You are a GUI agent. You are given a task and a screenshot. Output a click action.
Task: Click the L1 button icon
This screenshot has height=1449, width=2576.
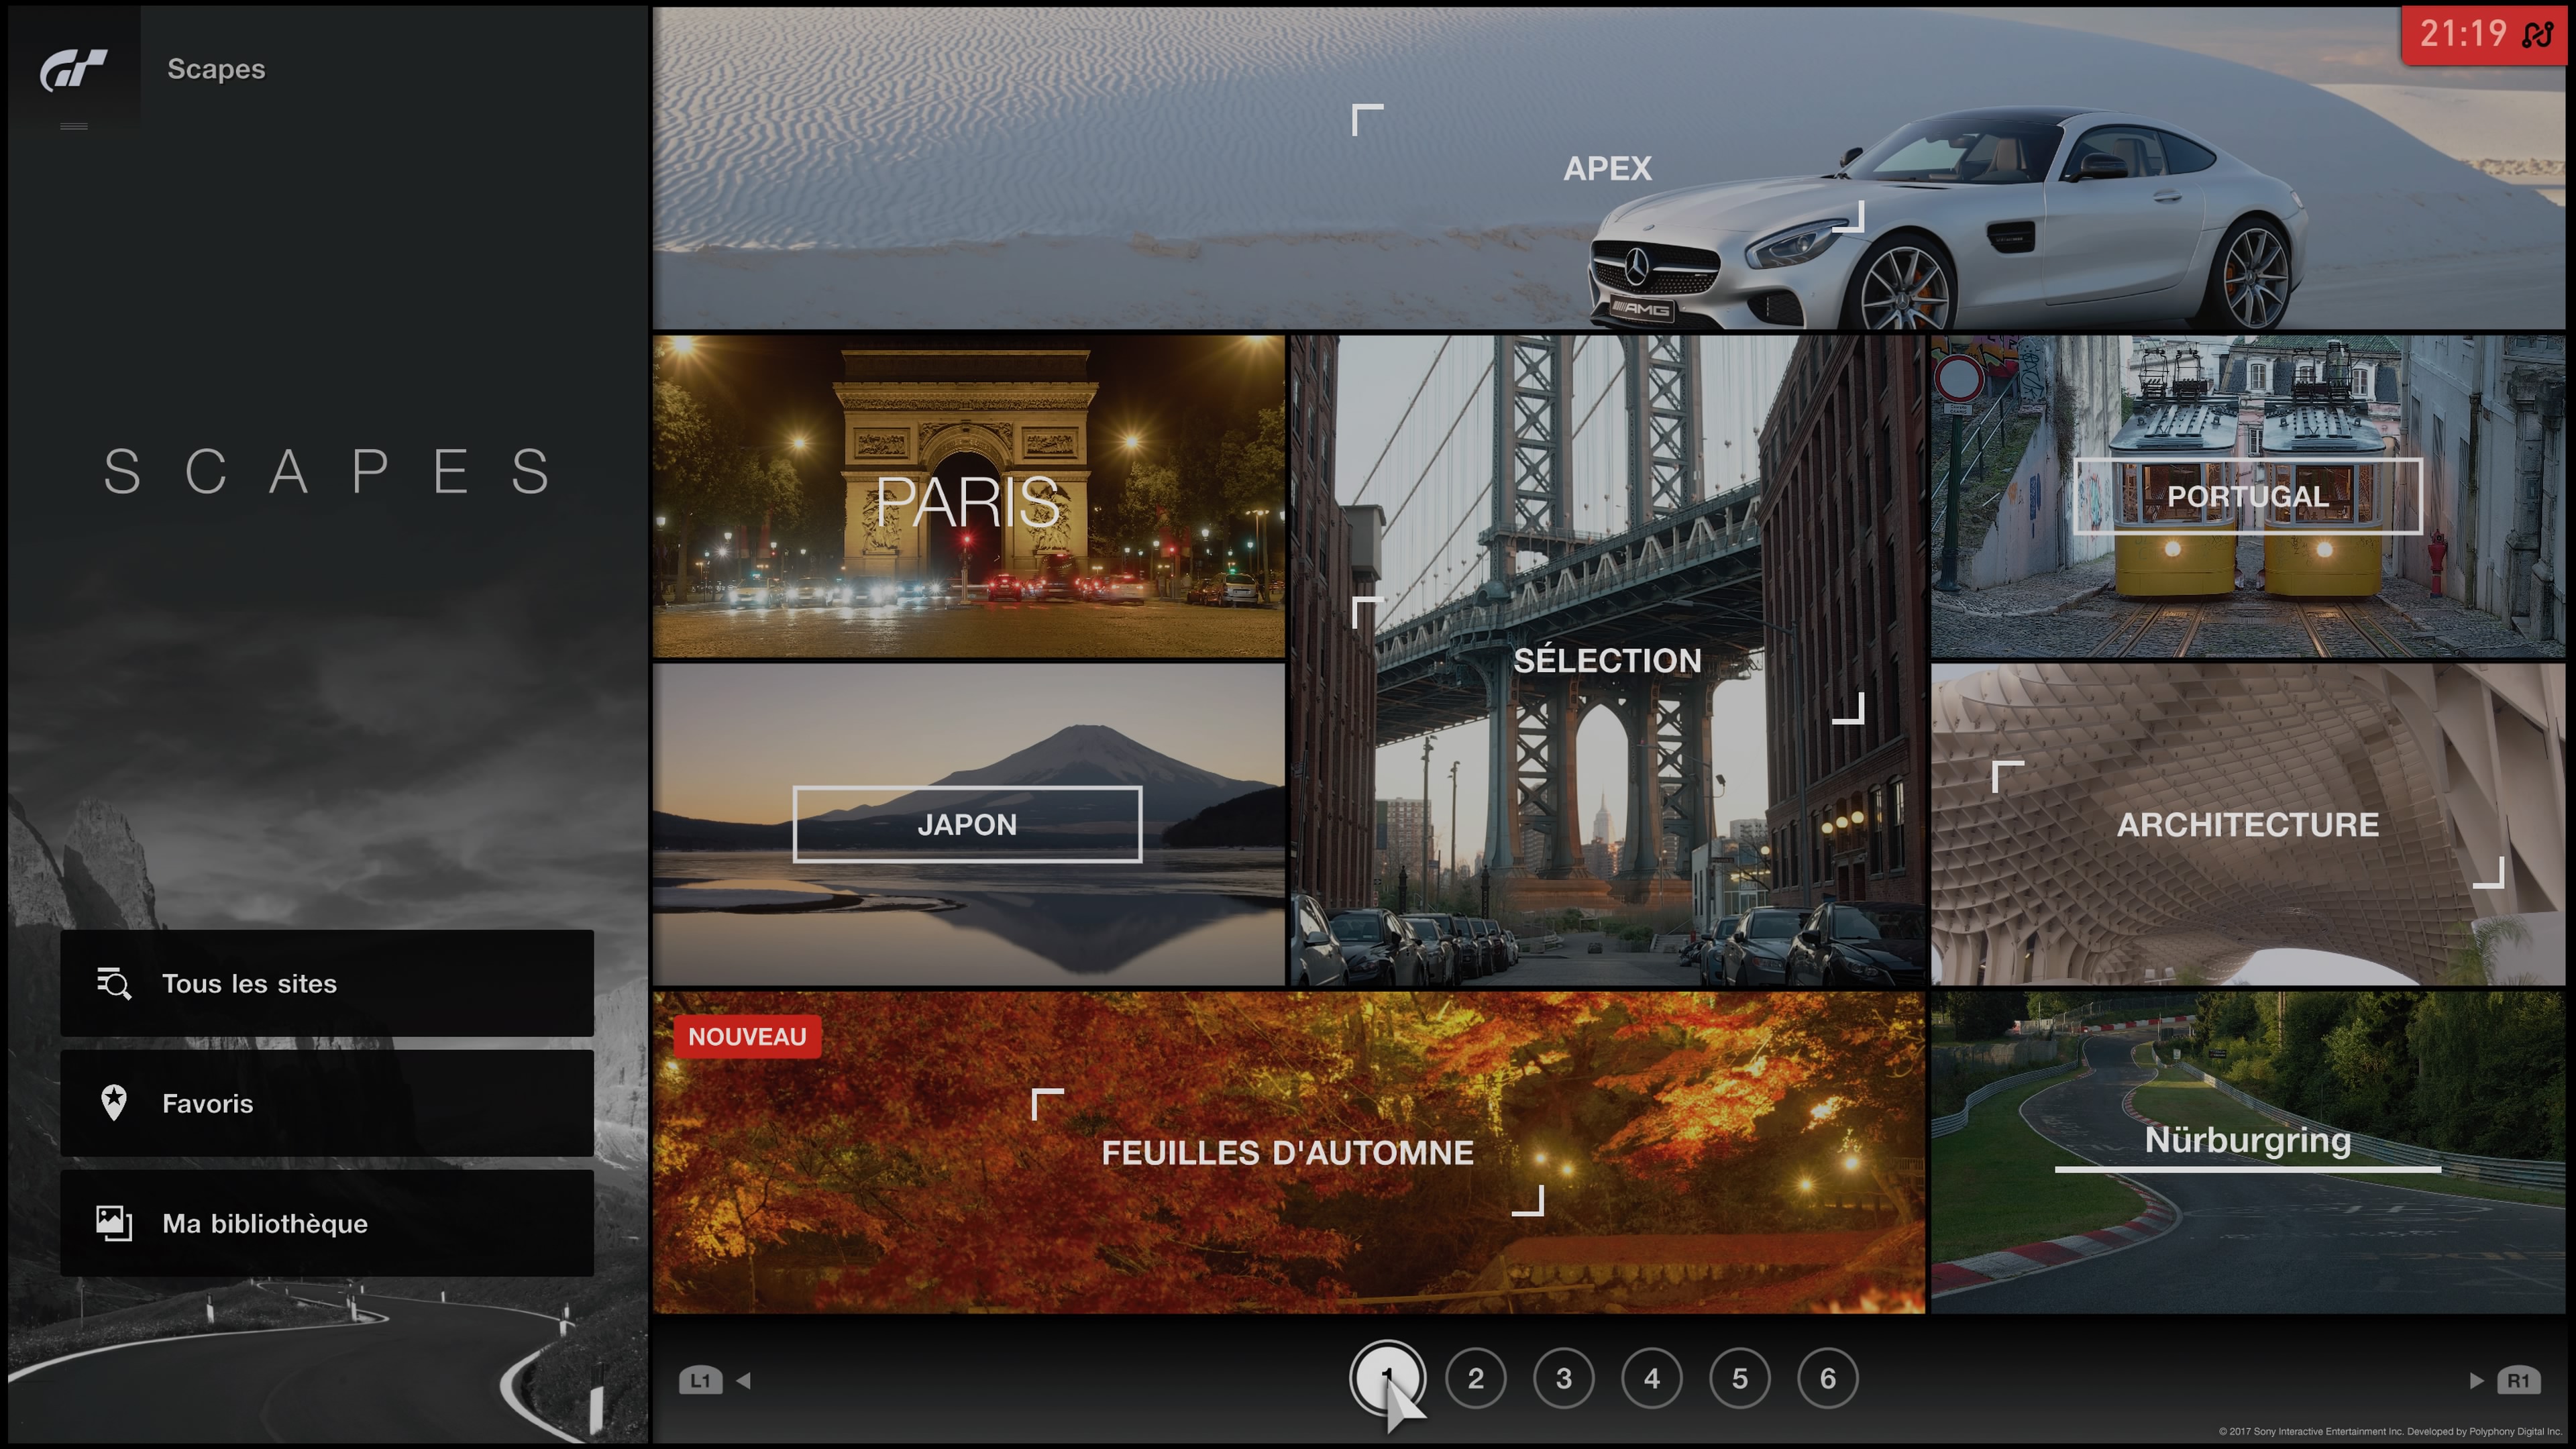[x=700, y=1380]
